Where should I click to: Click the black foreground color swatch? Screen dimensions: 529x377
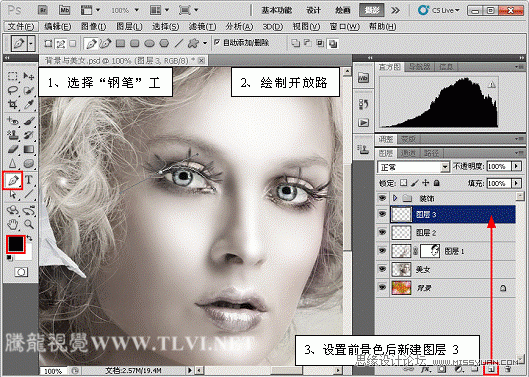pos(16,244)
